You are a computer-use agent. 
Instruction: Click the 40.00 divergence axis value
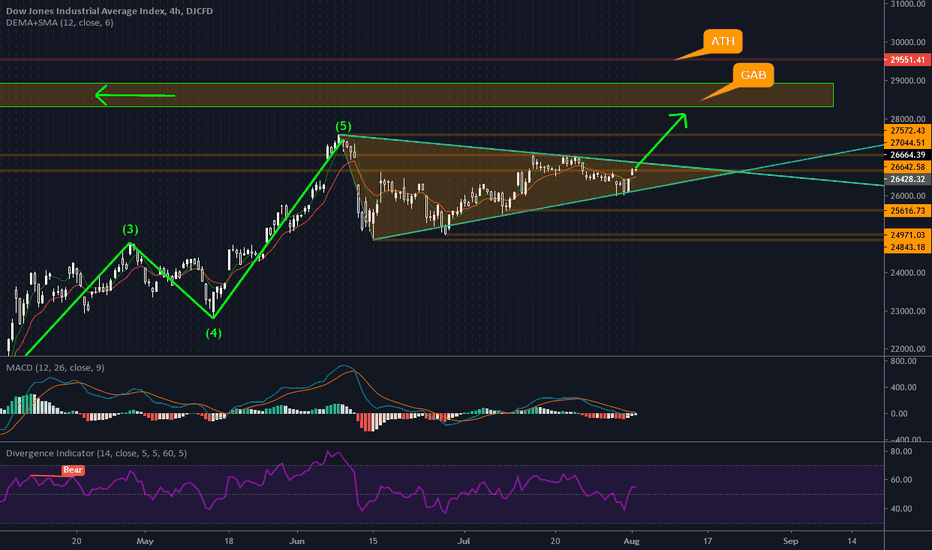click(x=902, y=508)
